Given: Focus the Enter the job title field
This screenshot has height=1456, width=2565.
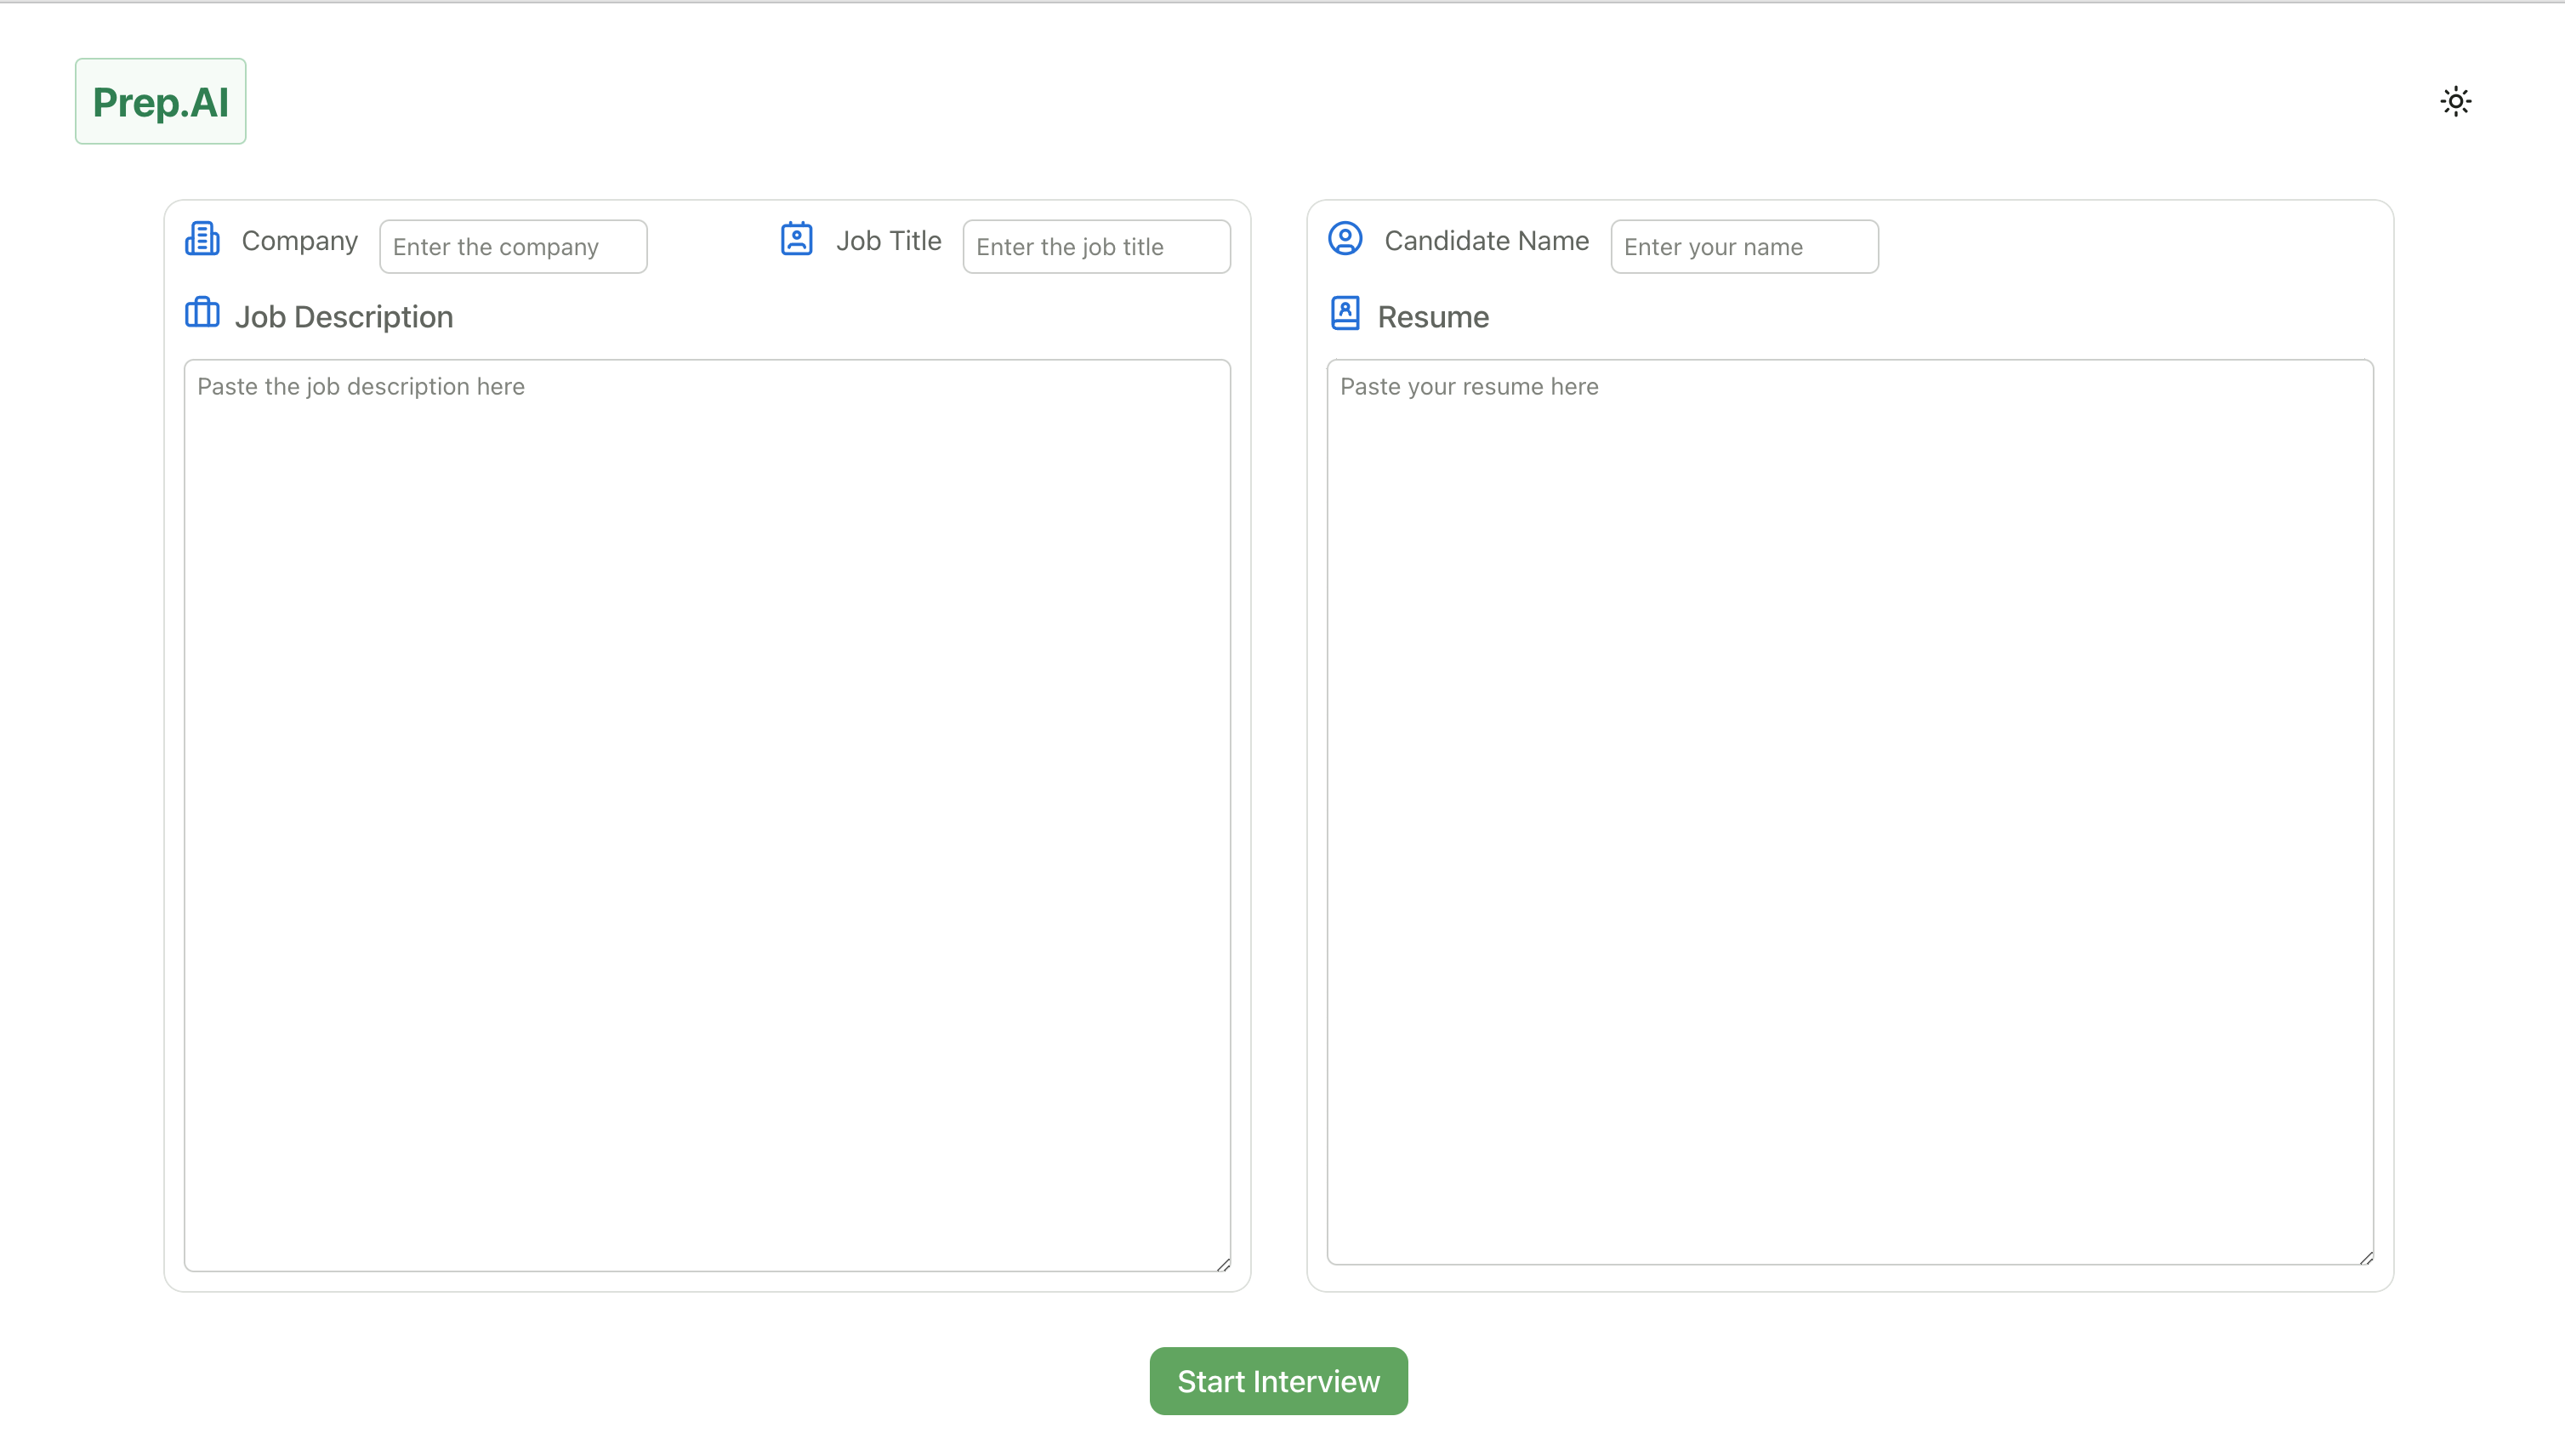Looking at the screenshot, I should tap(1096, 247).
